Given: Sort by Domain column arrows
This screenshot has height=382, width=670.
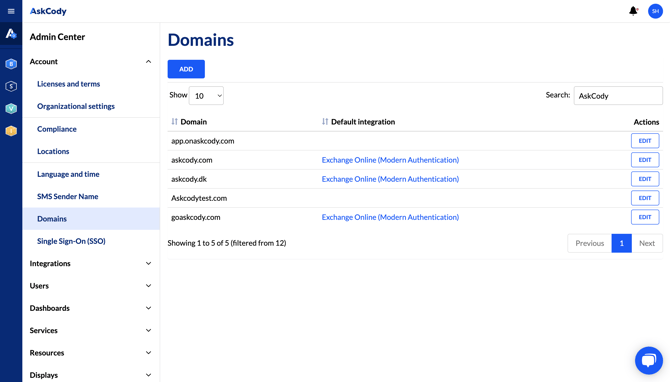Looking at the screenshot, I should point(174,122).
